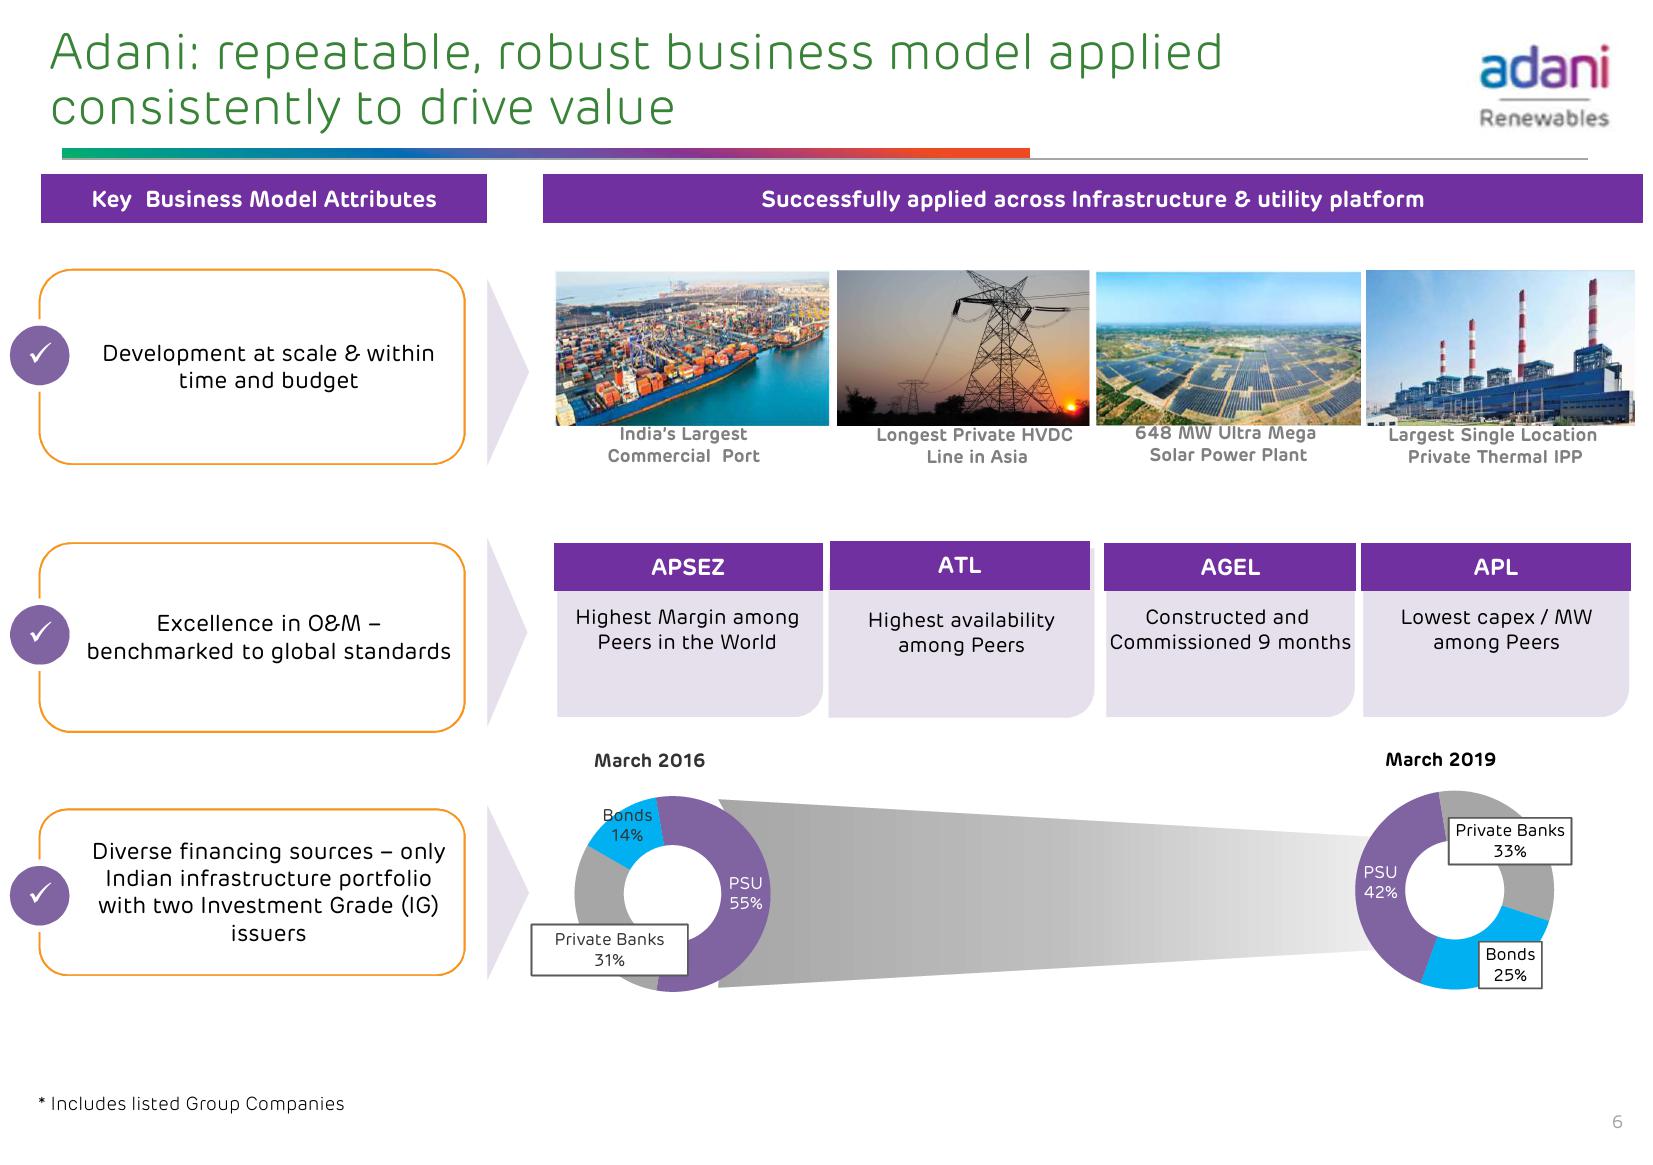Click '648 MW Ultra Mega Solar Power Plant' caption

click(x=1227, y=444)
